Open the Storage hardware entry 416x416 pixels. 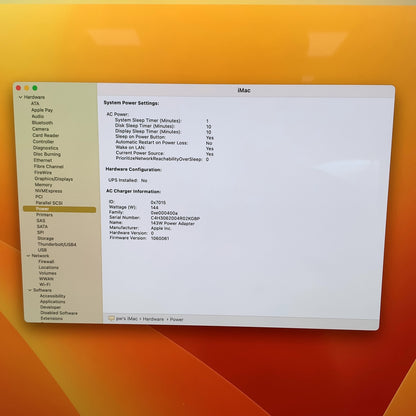[x=45, y=238]
